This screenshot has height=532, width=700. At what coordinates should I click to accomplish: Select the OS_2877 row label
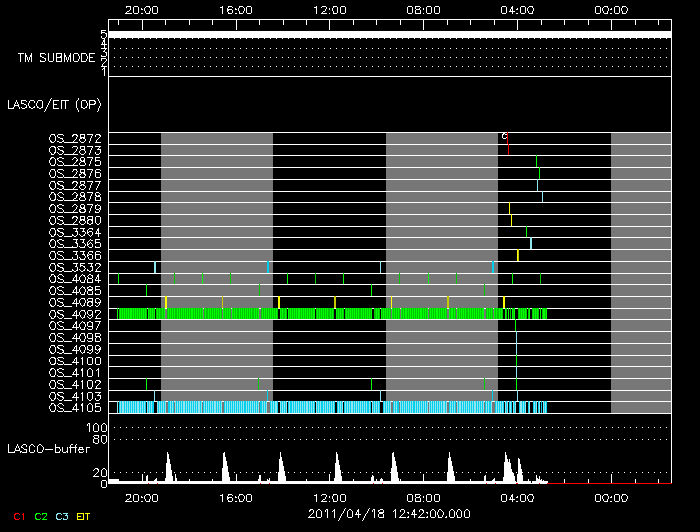pyautogui.click(x=75, y=185)
